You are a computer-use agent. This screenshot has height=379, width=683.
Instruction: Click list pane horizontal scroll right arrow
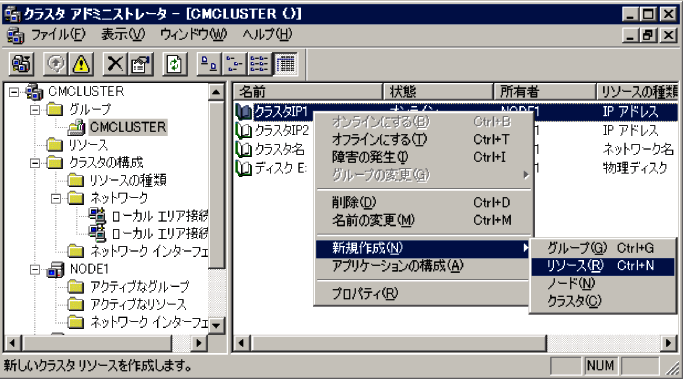click(x=669, y=343)
